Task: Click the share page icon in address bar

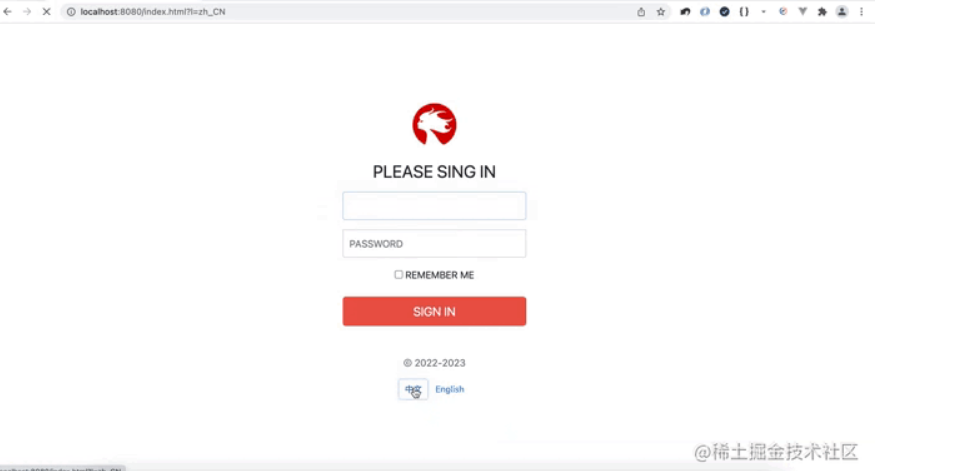Action: click(641, 12)
